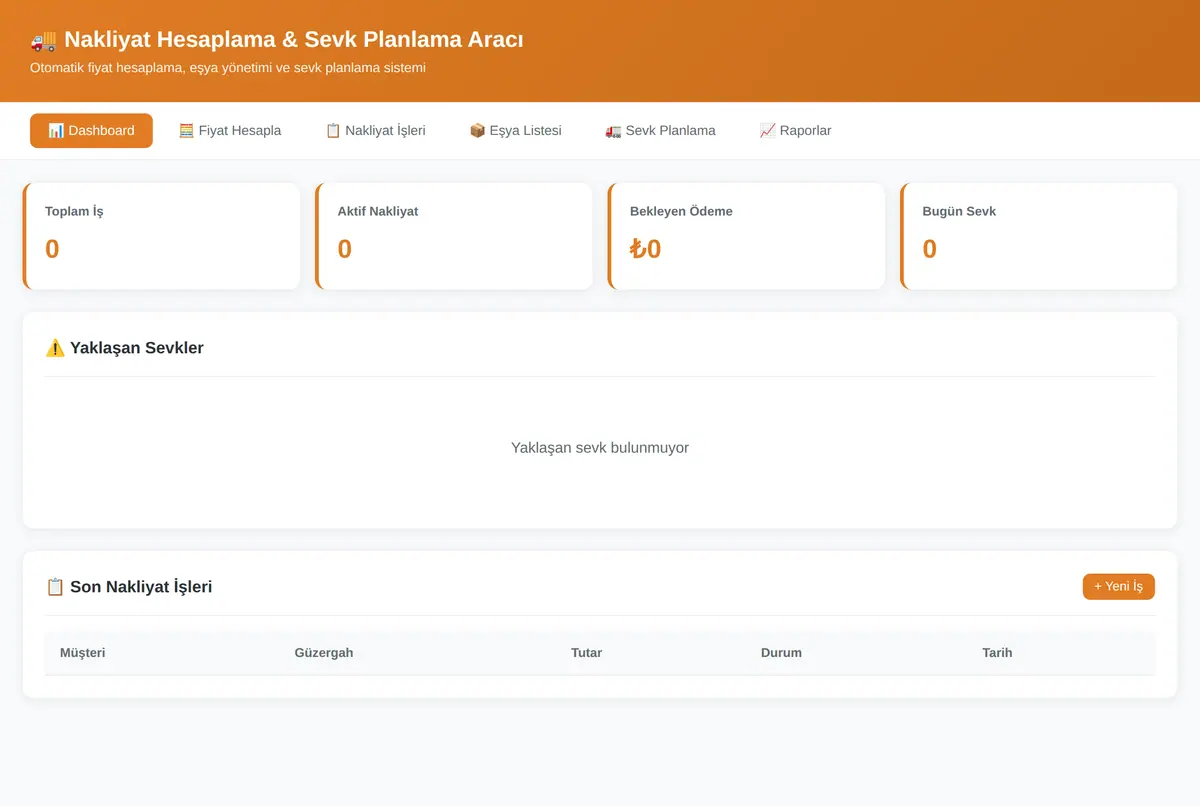This screenshot has width=1200, height=806.
Task: Click the warning icon next to Yaklaşan Sevkler
Action: point(55,348)
